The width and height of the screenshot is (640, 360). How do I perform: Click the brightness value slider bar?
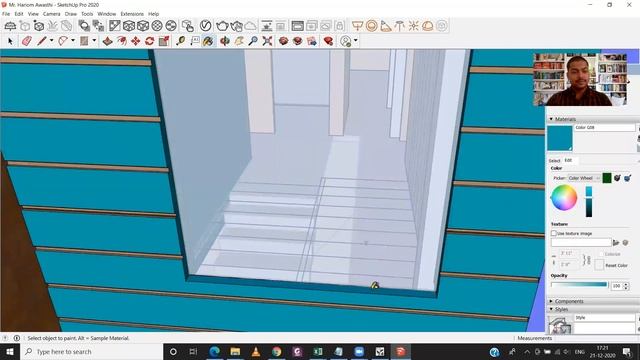(589, 202)
